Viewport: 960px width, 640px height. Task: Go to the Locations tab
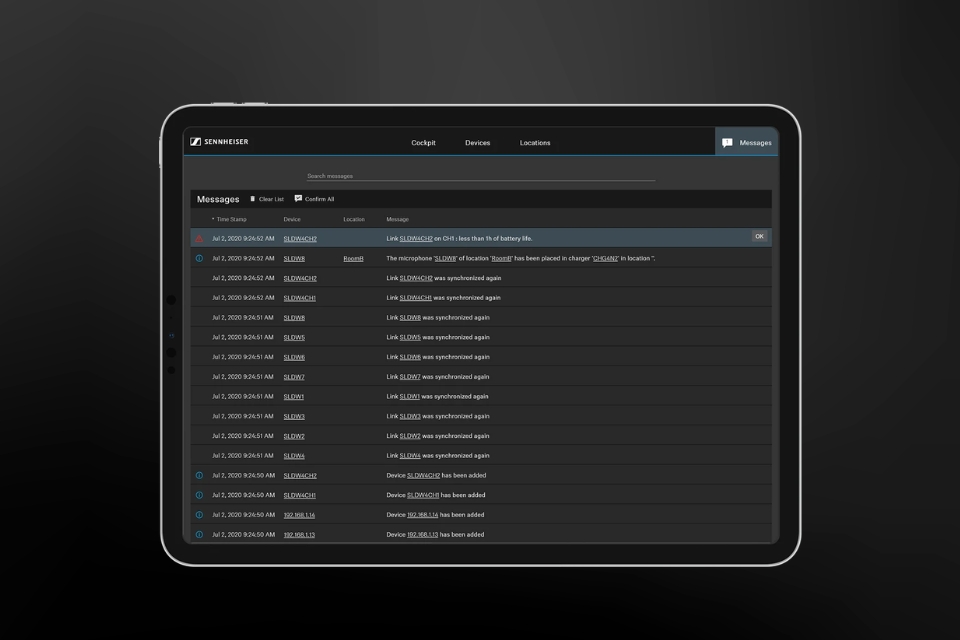tap(535, 143)
